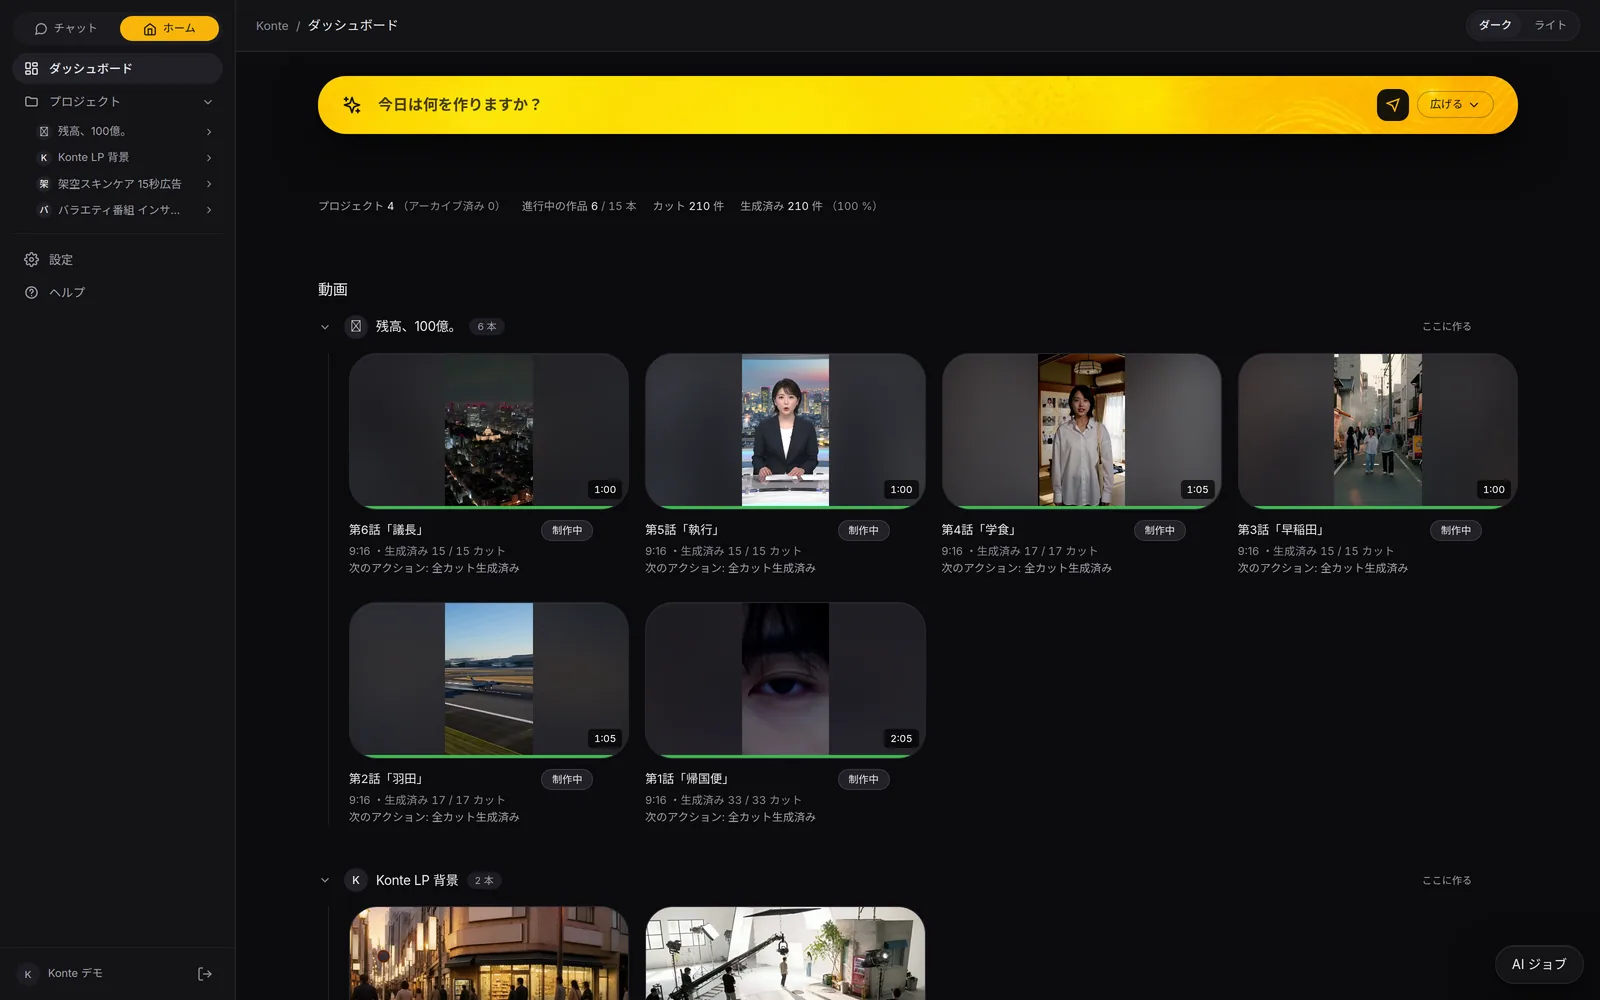Switch to チャット mode
This screenshot has width=1600, height=1000.
(x=66, y=28)
